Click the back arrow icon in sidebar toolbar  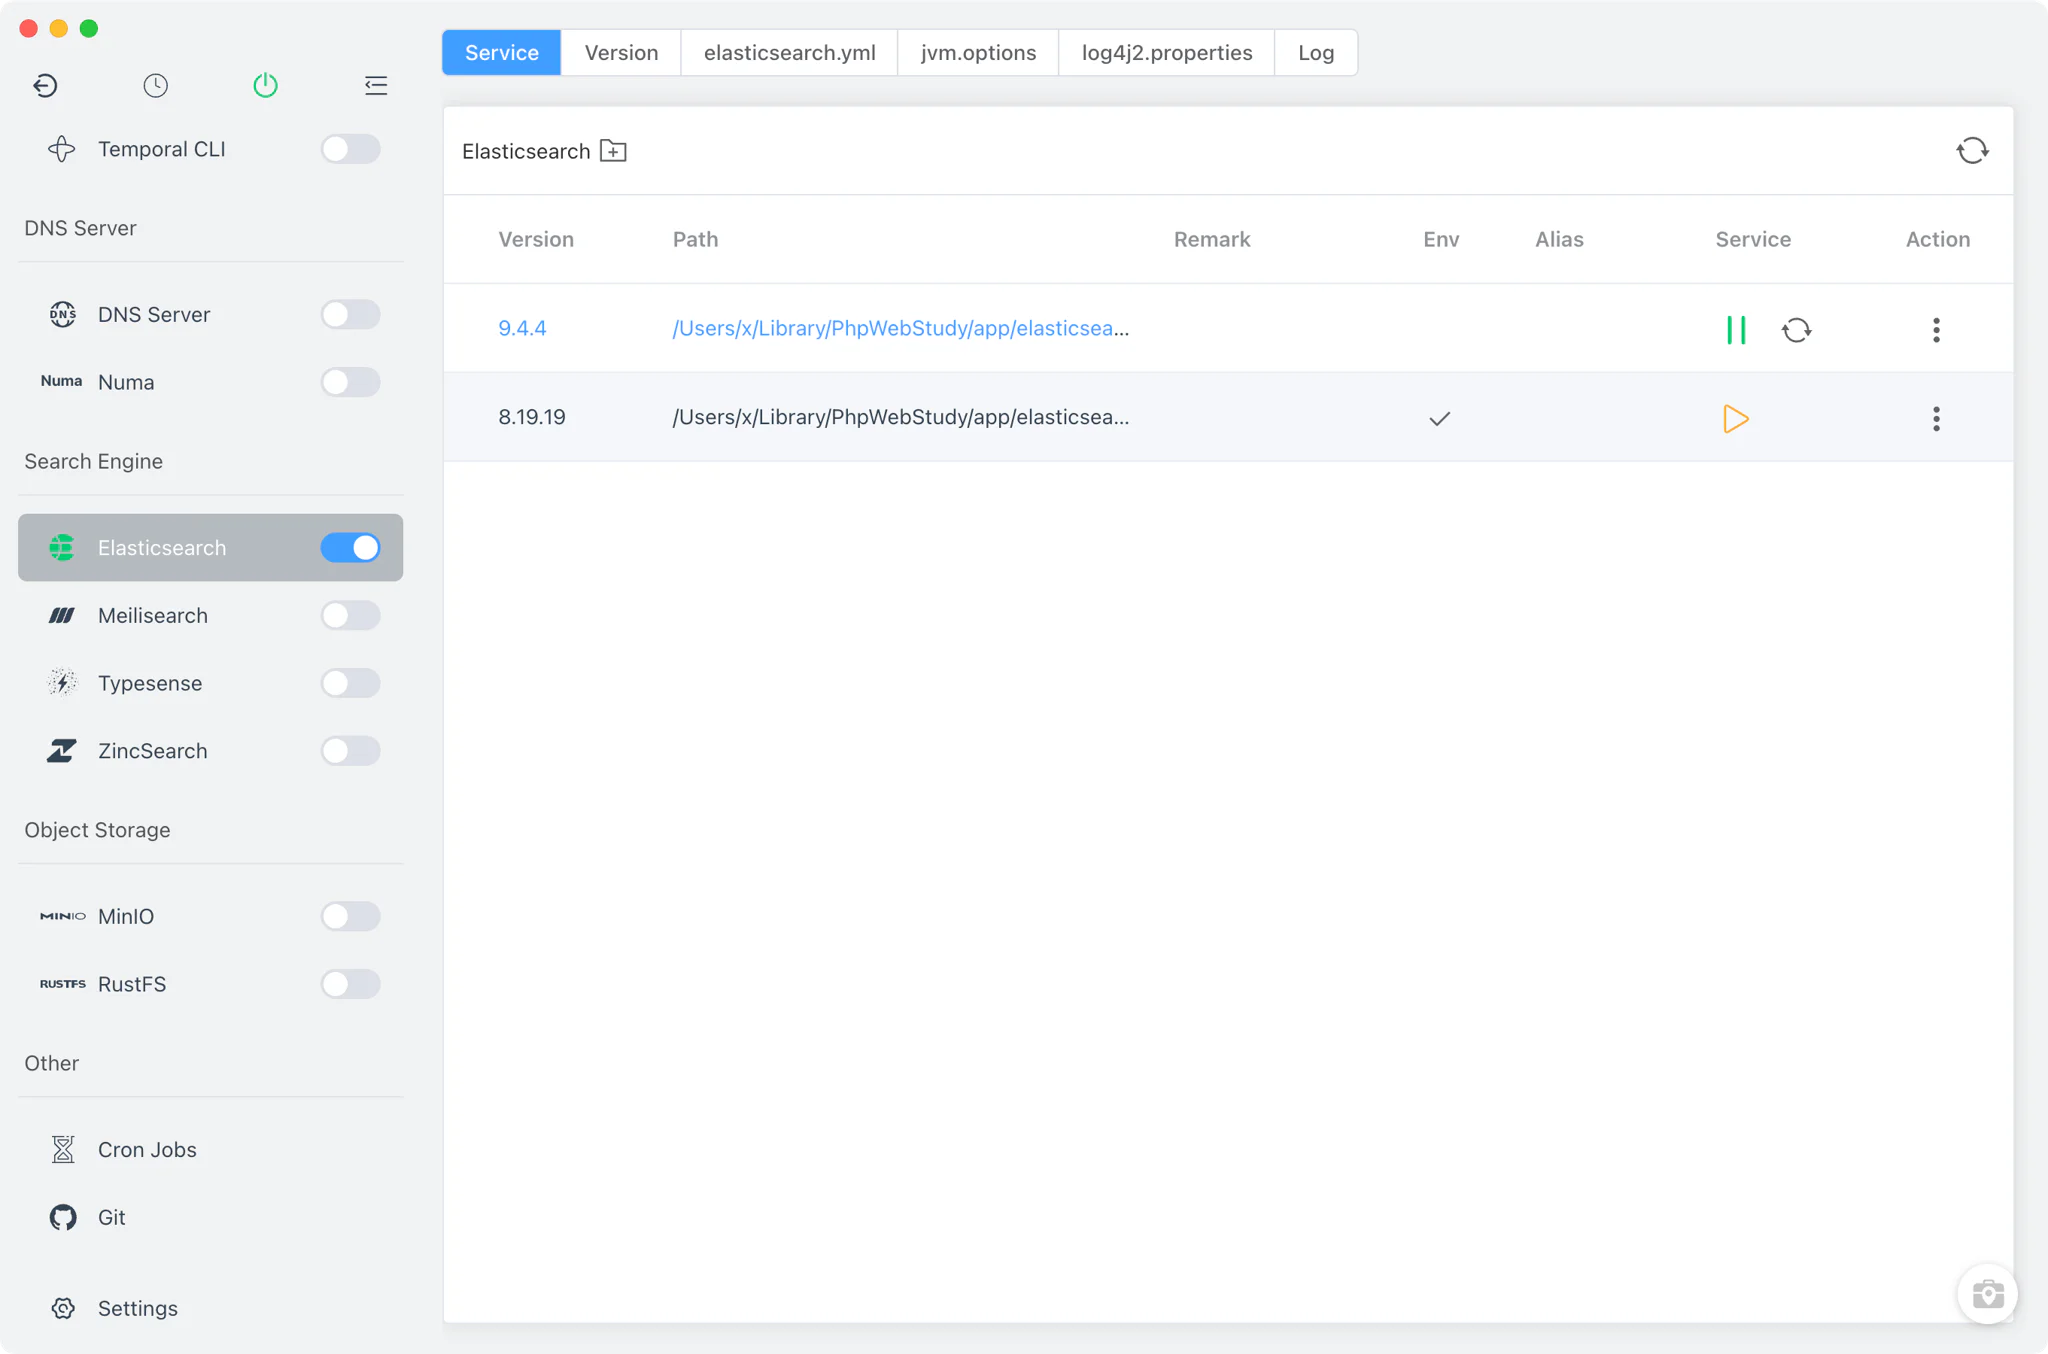pos(45,85)
